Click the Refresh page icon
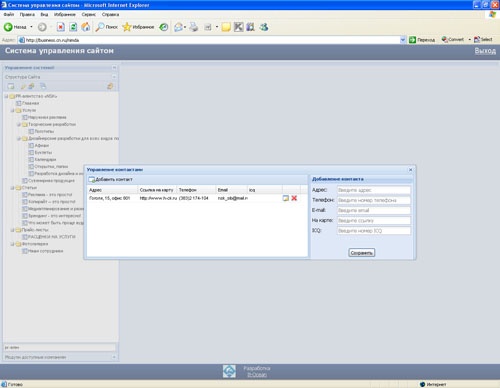This screenshot has width=500, height=388. pos(73,27)
